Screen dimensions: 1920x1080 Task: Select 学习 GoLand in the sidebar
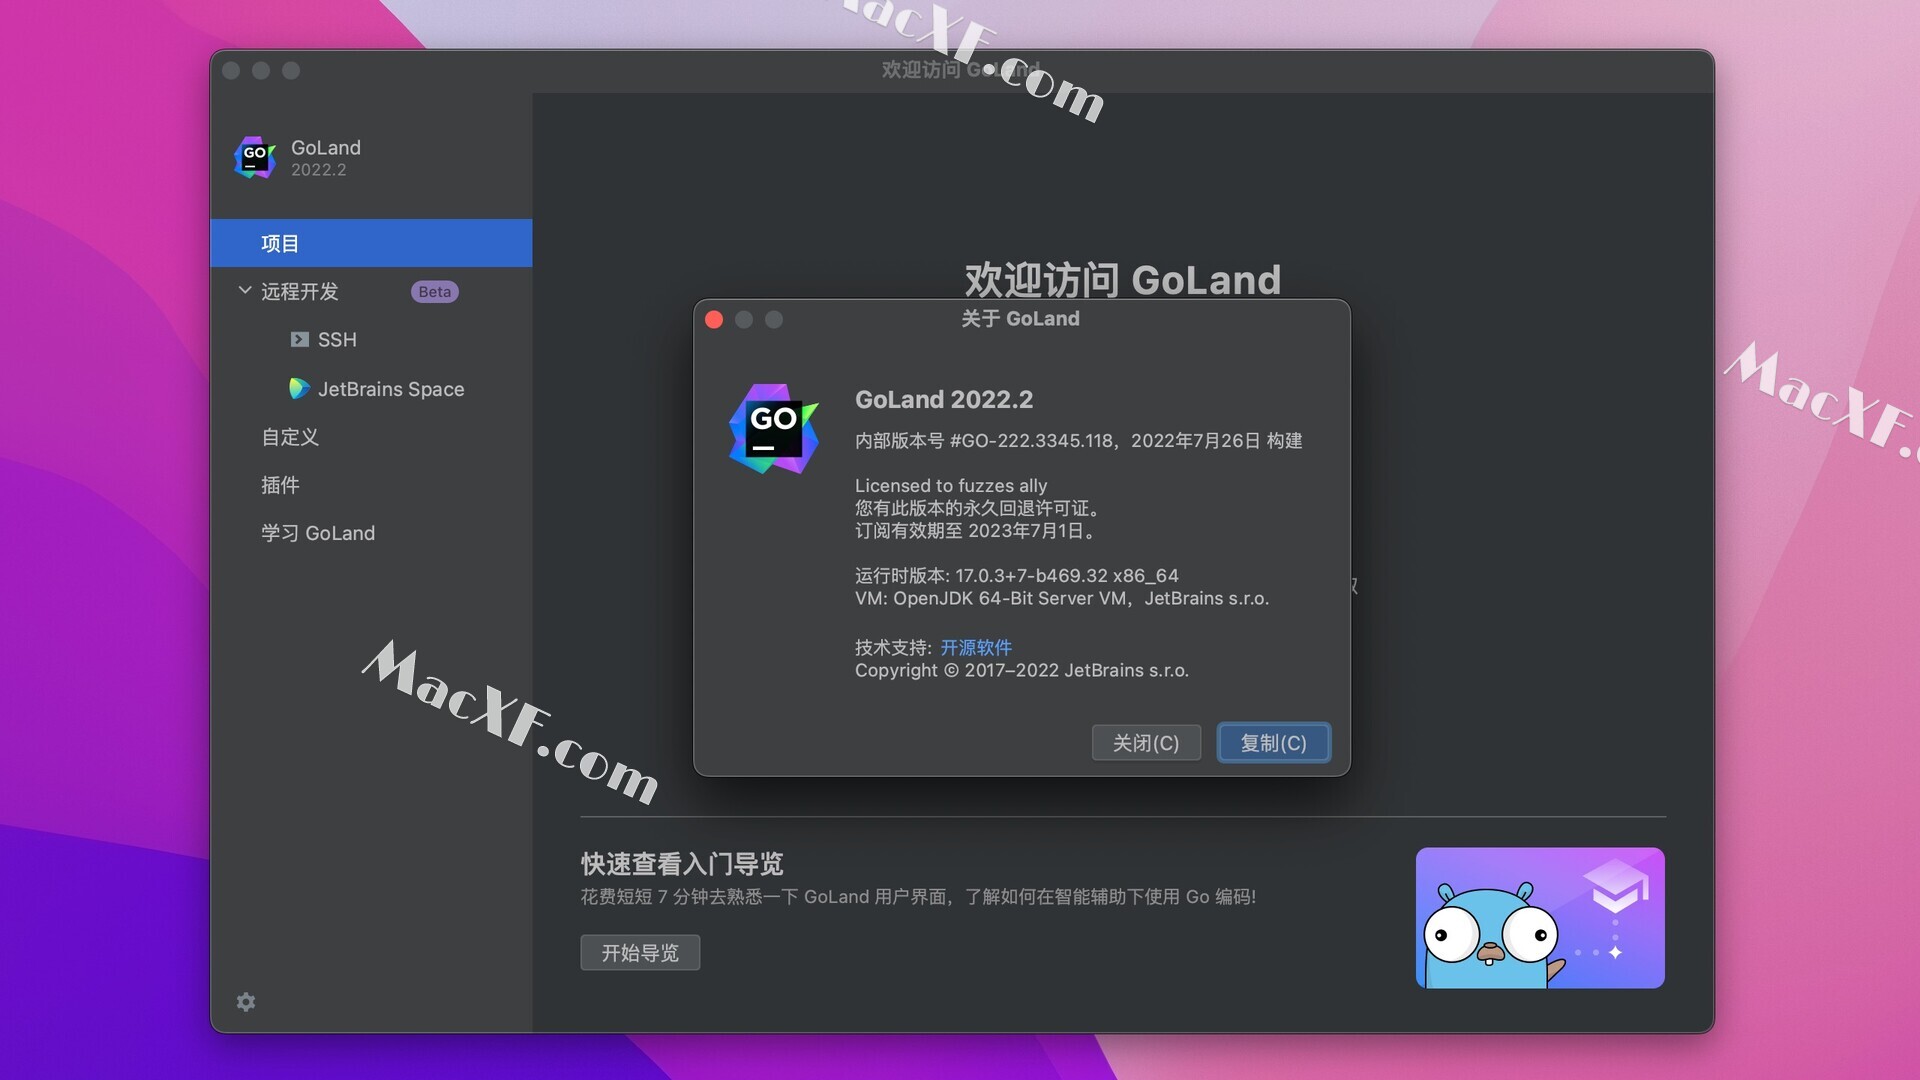[318, 533]
